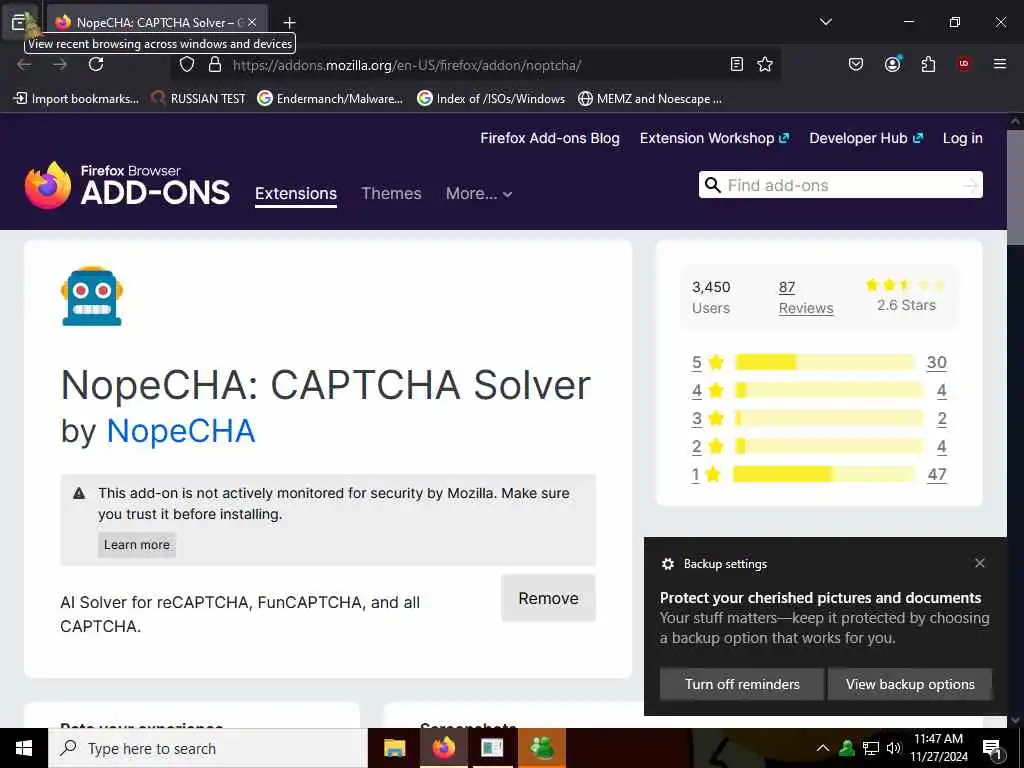Screen dimensions: 1024x768
Task: Filter reviews by 2 stars
Action: (708, 447)
